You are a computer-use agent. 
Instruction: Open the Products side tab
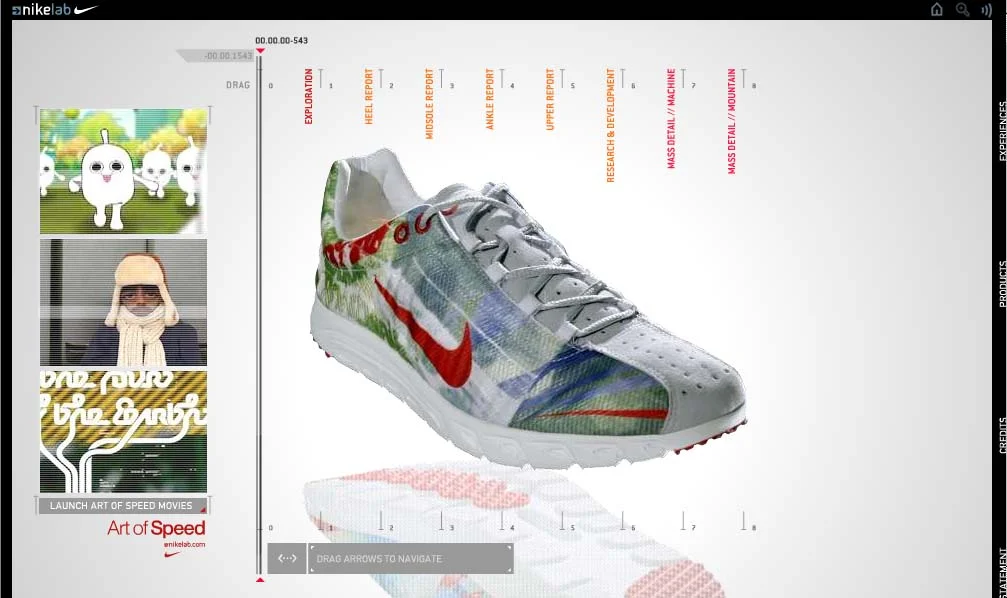(x=1002, y=283)
